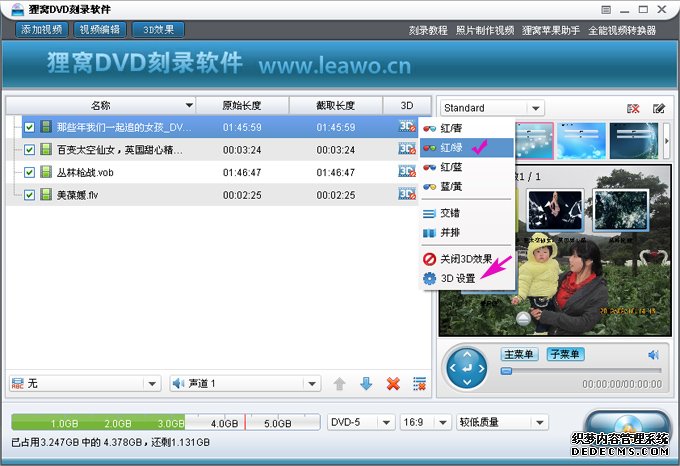Image resolution: width=680 pixels, height=466 pixels.
Task: Choose 关闭3D效果 in the menu
Action: (467, 259)
